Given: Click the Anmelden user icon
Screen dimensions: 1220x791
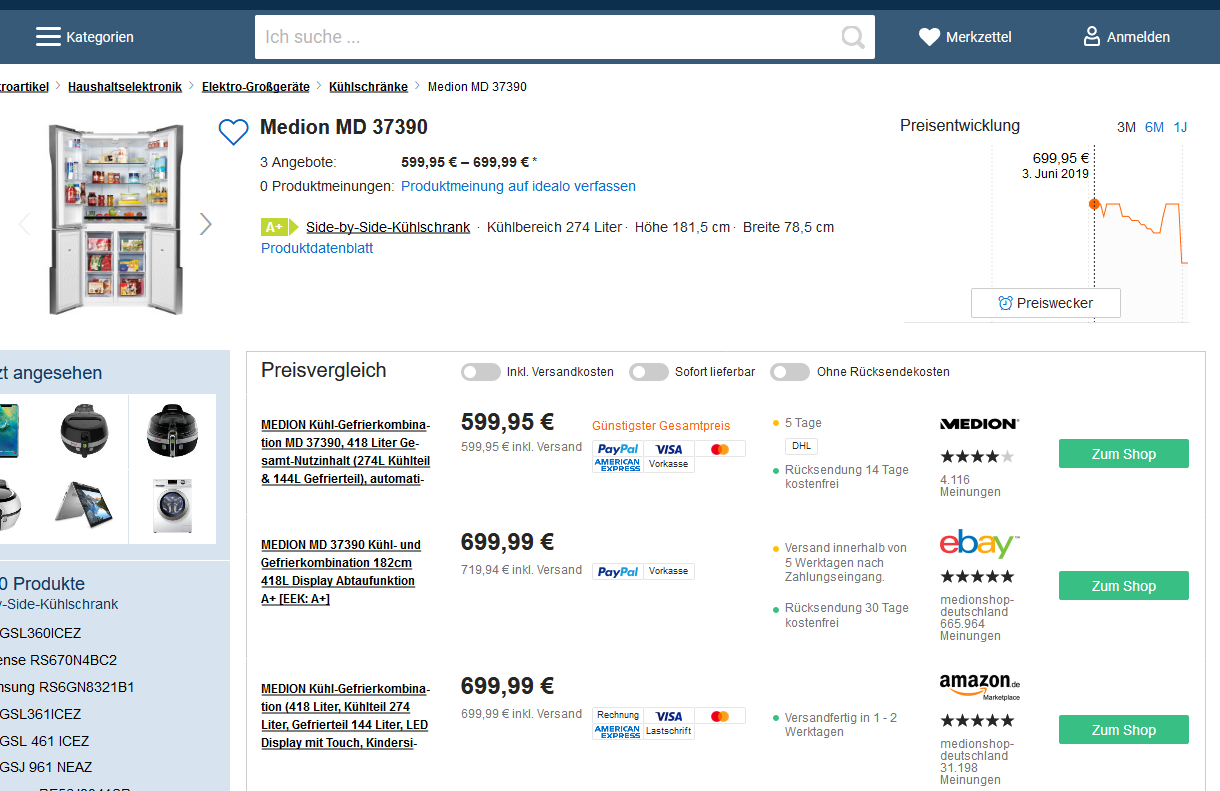Looking at the screenshot, I should click(1092, 37).
